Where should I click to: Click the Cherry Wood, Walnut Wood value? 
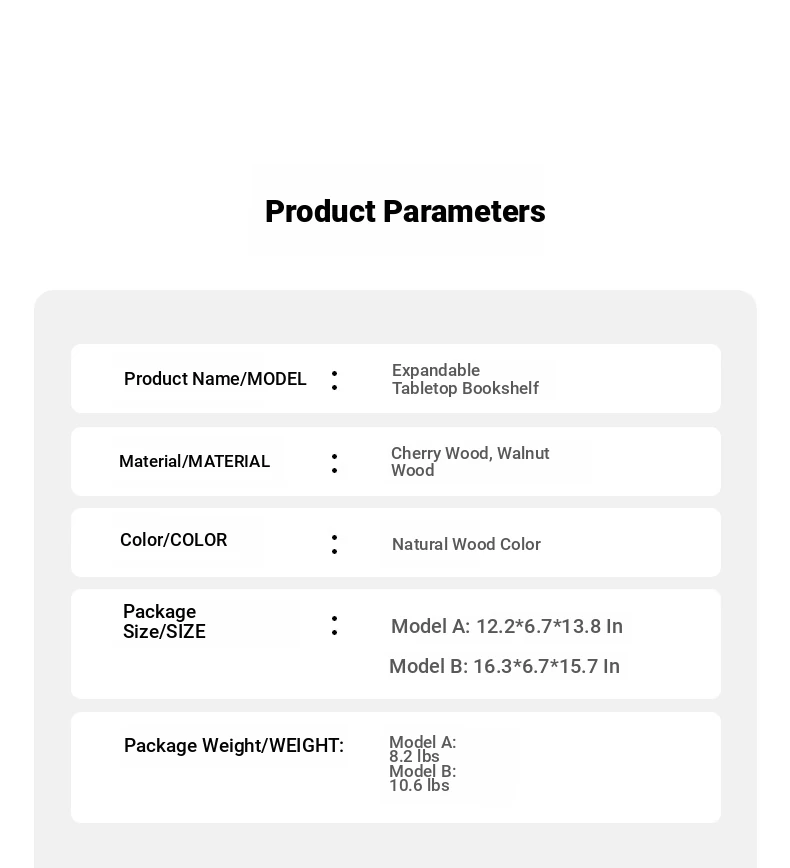[x=470, y=462]
